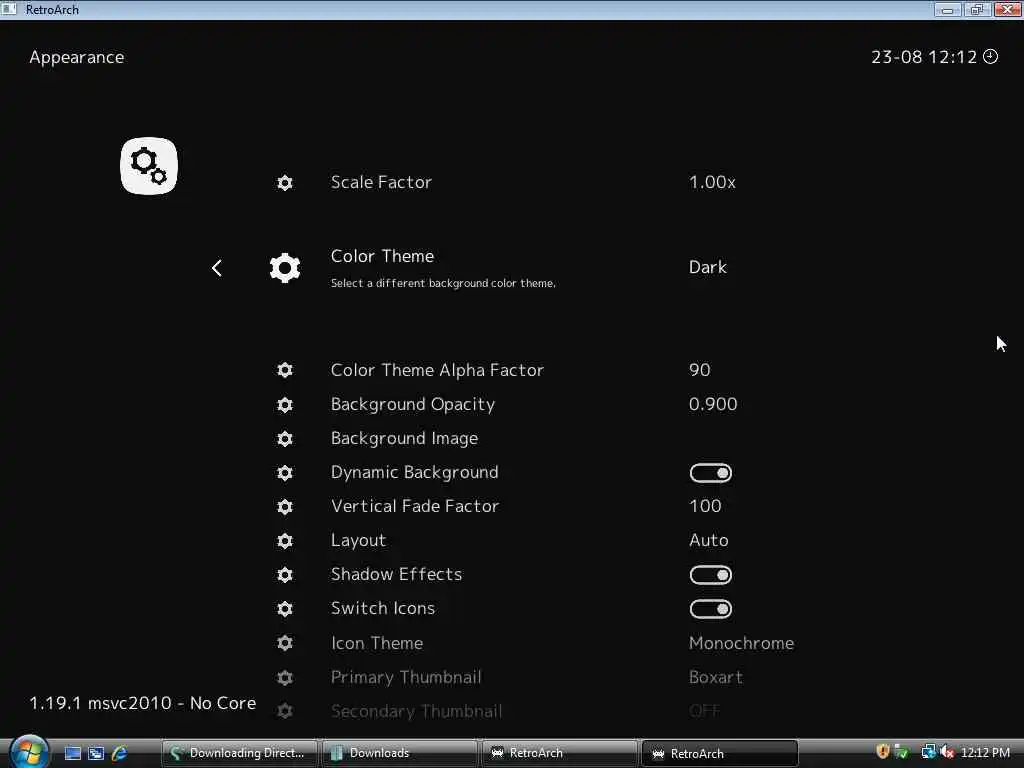The image size is (1024, 768).
Task: Click the RetroArch title bar icon
Action: (x=9, y=8)
